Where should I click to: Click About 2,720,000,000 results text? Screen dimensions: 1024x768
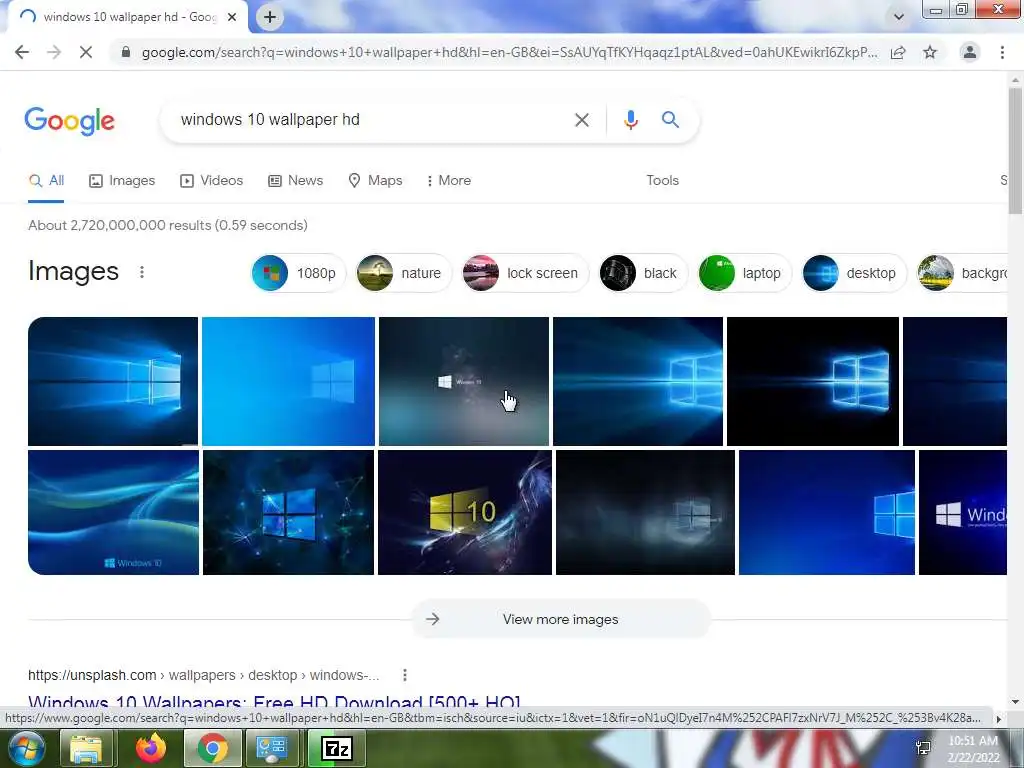tap(168, 225)
